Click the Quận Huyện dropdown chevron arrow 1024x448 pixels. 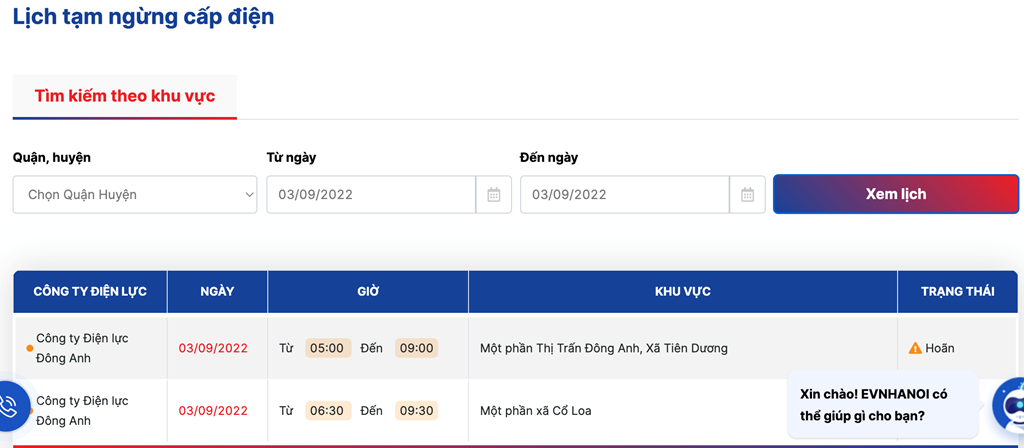pyautogui.click(x=249, y=195)
